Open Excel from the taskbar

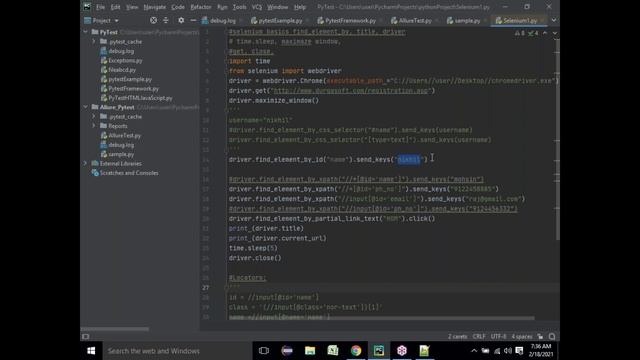tap(333, 351)
